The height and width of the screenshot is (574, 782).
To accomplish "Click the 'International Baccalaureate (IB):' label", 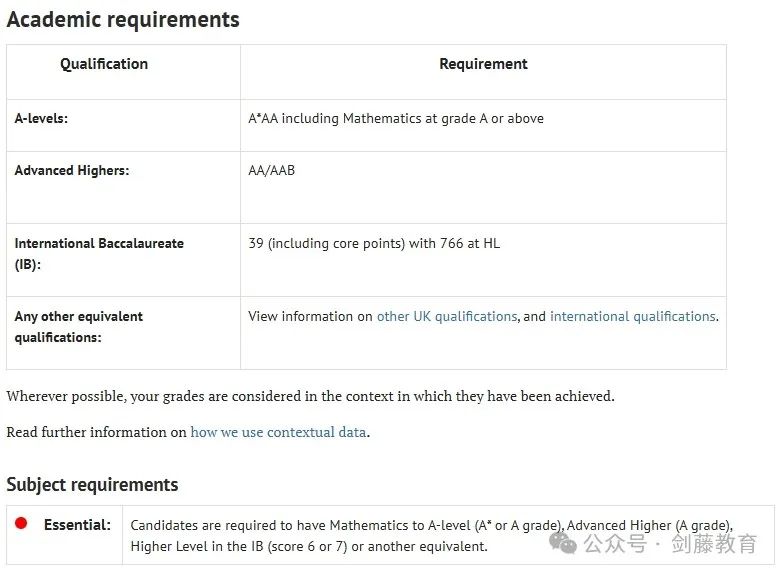I will click(99, 254).
